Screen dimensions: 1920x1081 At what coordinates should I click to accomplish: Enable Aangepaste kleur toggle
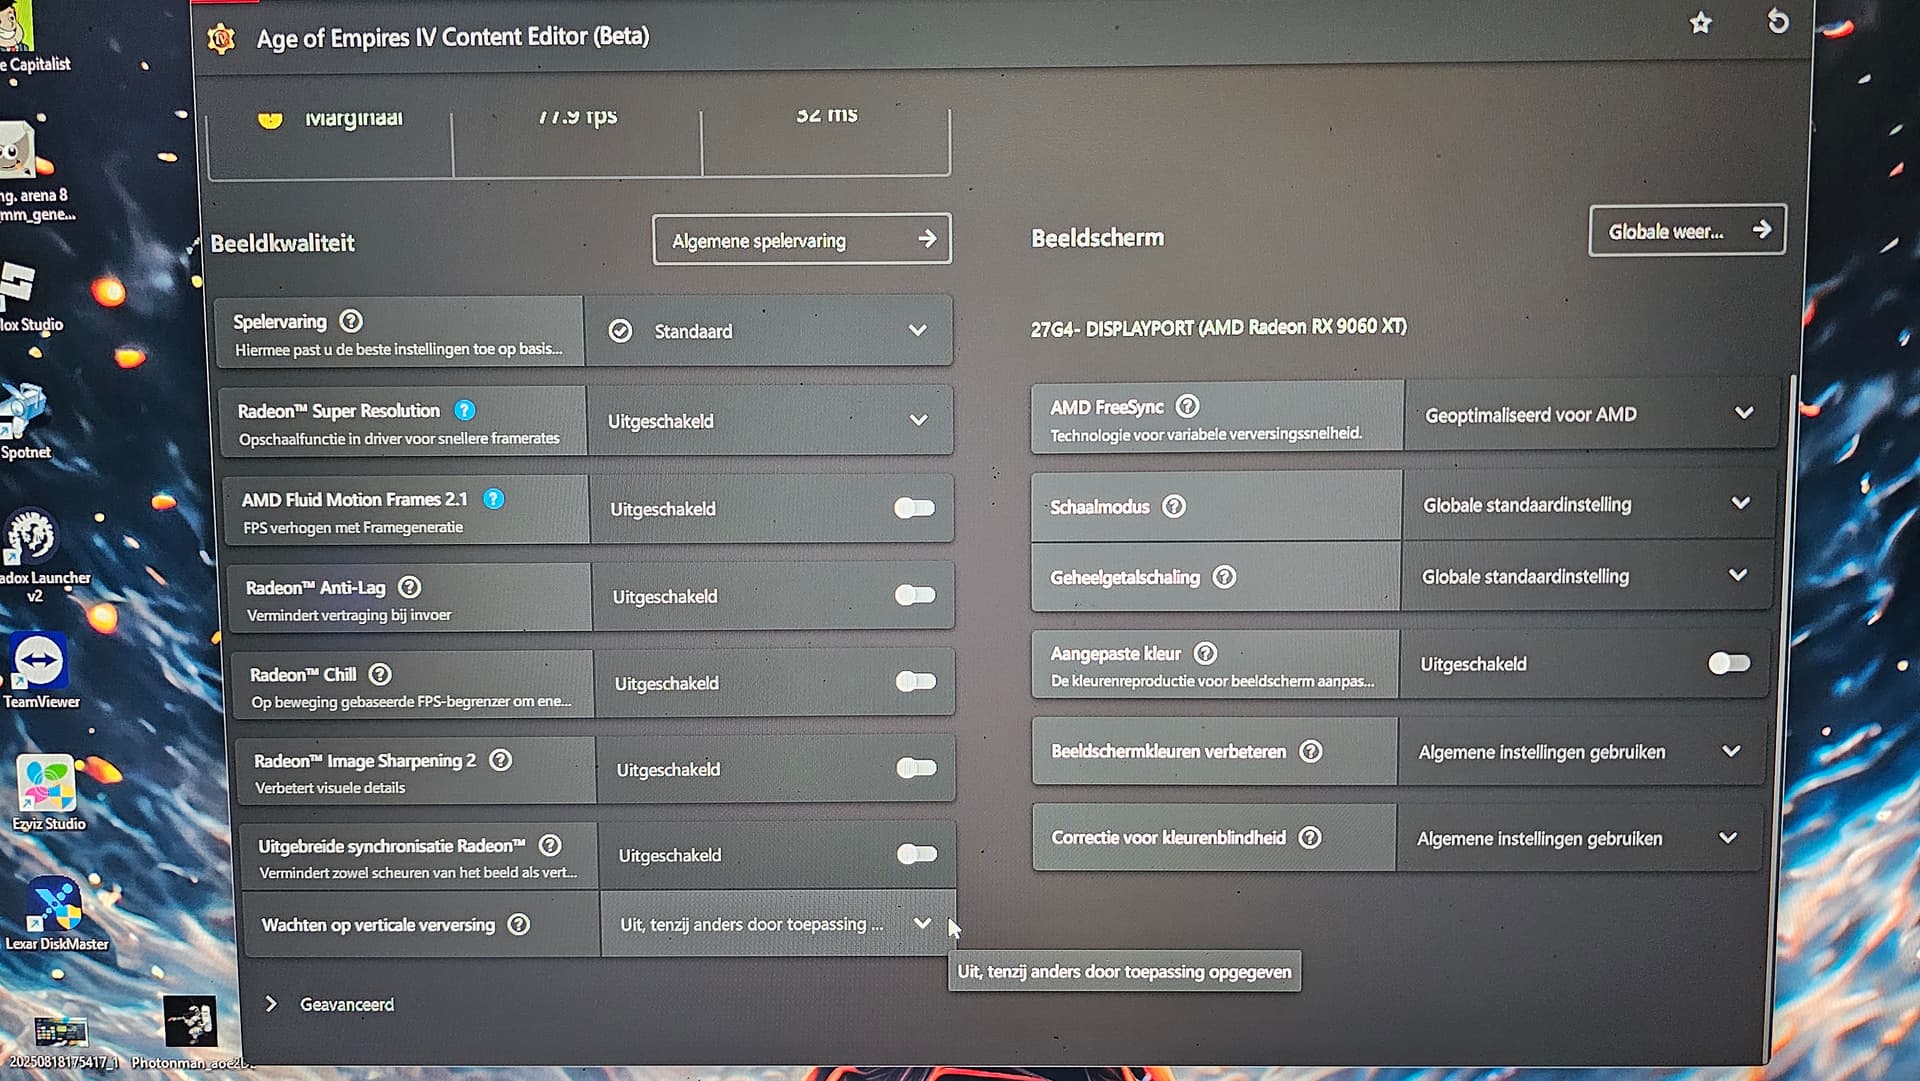[x=1729, y=662]
